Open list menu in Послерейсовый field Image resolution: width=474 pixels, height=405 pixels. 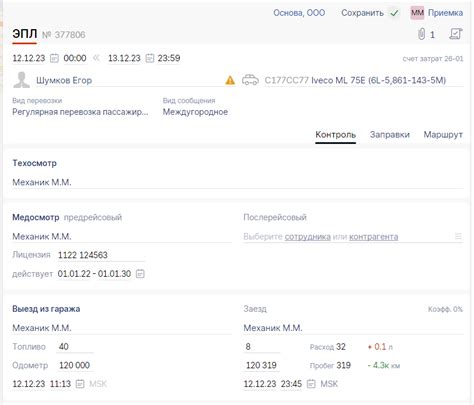coord(458,237)
